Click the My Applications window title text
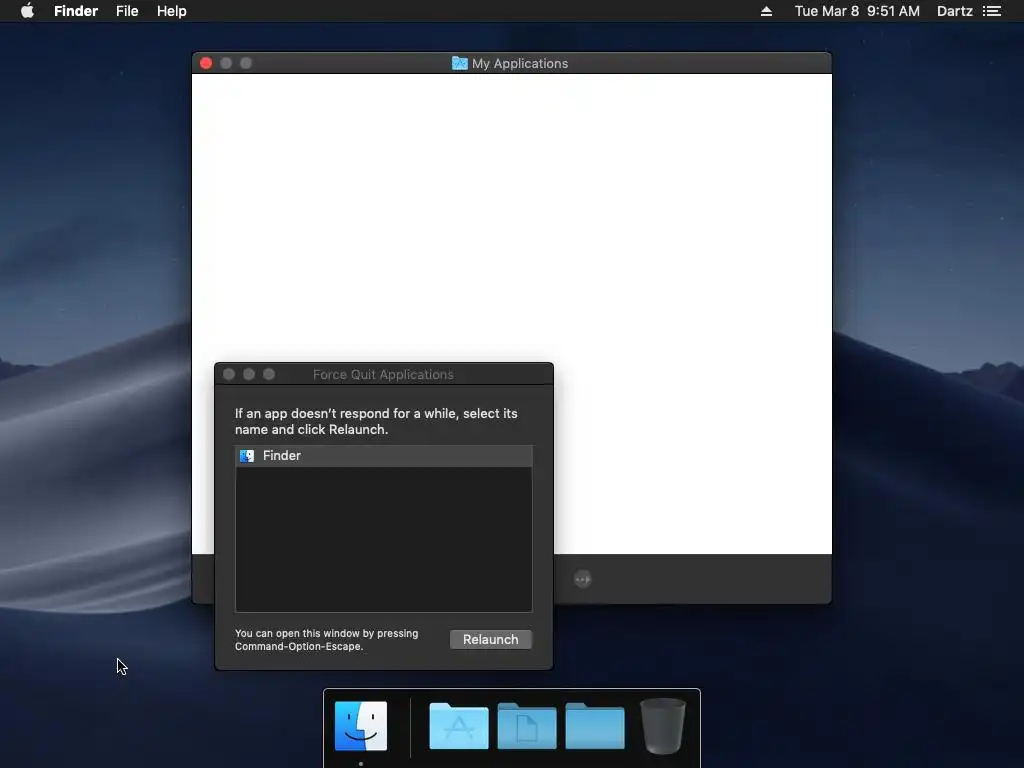This screenshot has height=768, width=1024. (520, 63)
